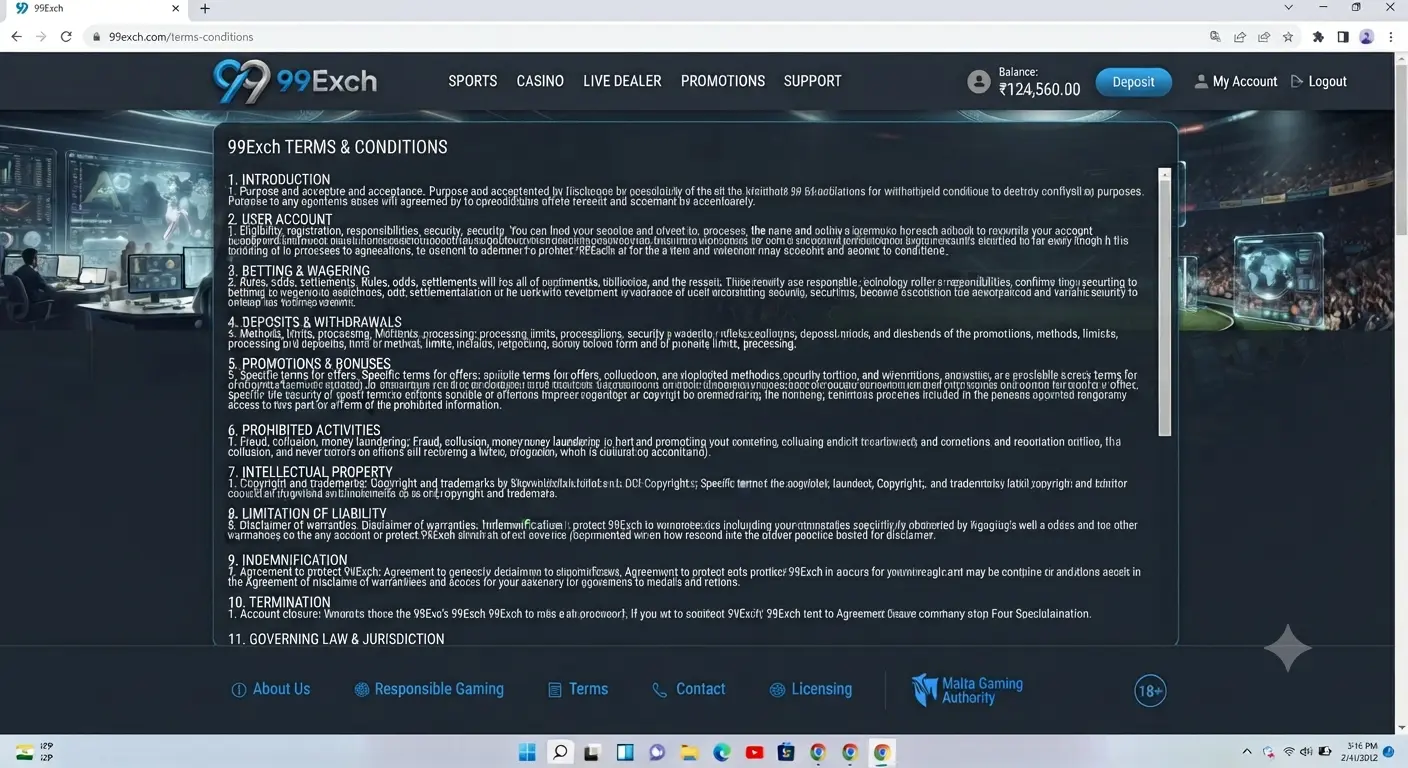Click the '2. USER ACCOUNT' heading
This screenshot has width=1408, height=768.
click(x=280, y=219)
